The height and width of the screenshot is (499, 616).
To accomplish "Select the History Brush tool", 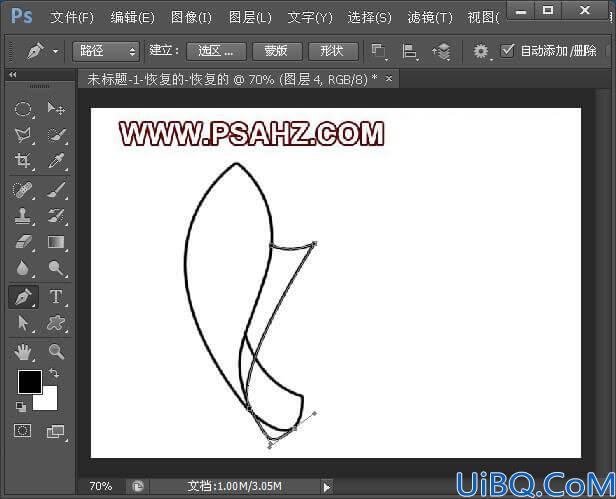I will [56, 216].
